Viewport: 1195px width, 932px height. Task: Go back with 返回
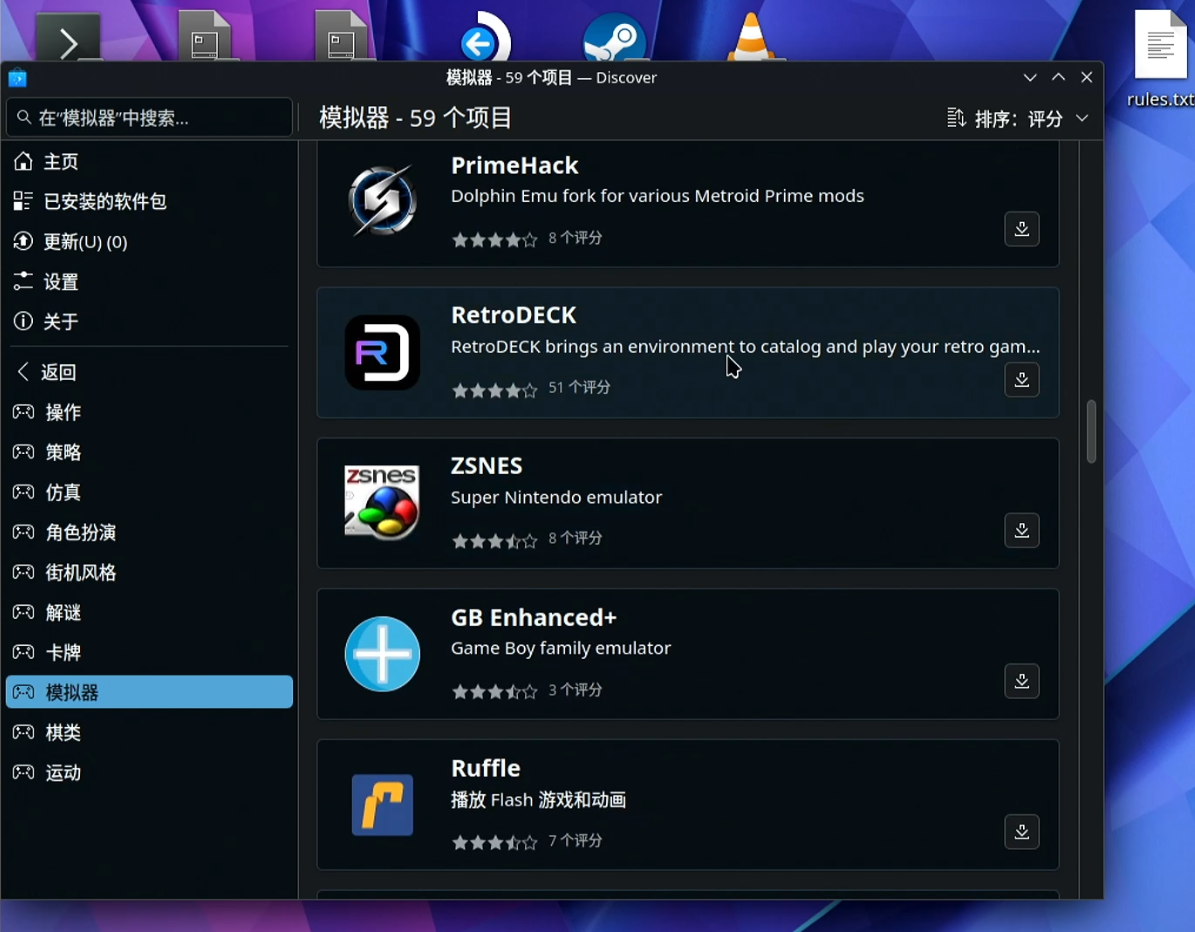(x=149, y=372)
